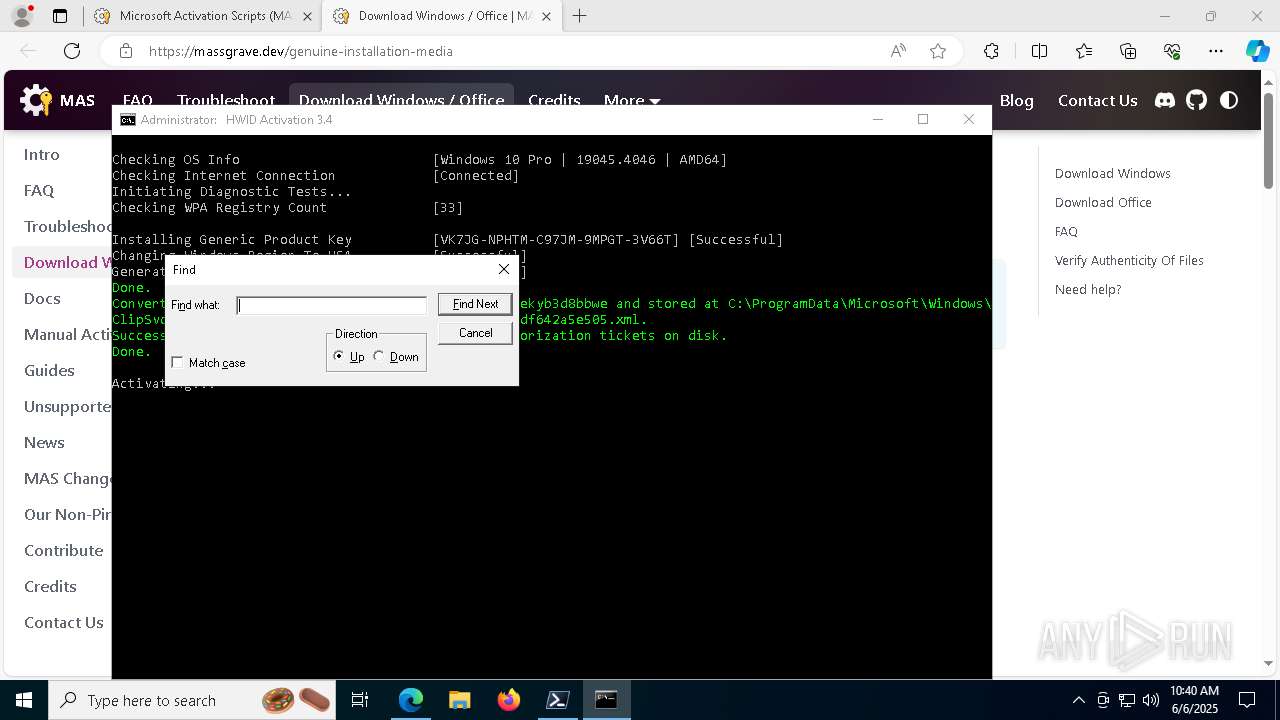
Task: Add page to favorites star
Action: 938,51
